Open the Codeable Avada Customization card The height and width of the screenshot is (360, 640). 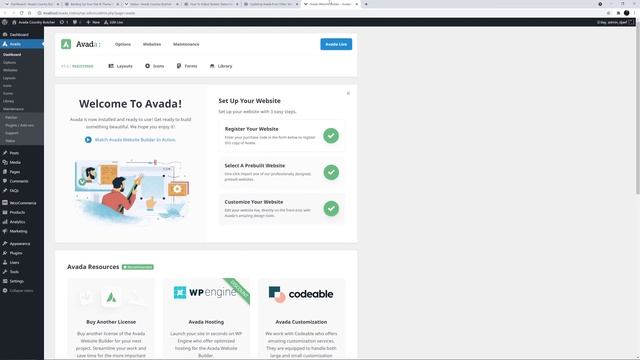click(x=301, y=319)
